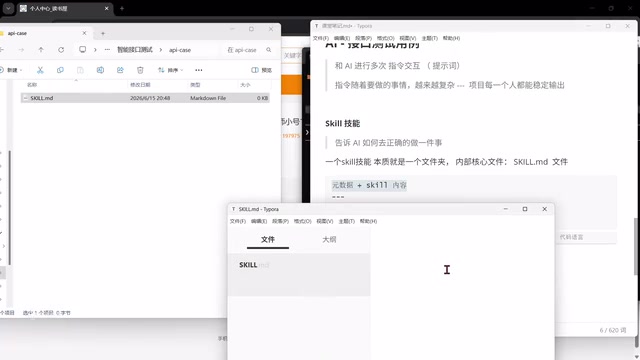The height and width of the screenshot is (360, 640).
Task: Click the Markdown File type cell
Action: tap(208, 98)
